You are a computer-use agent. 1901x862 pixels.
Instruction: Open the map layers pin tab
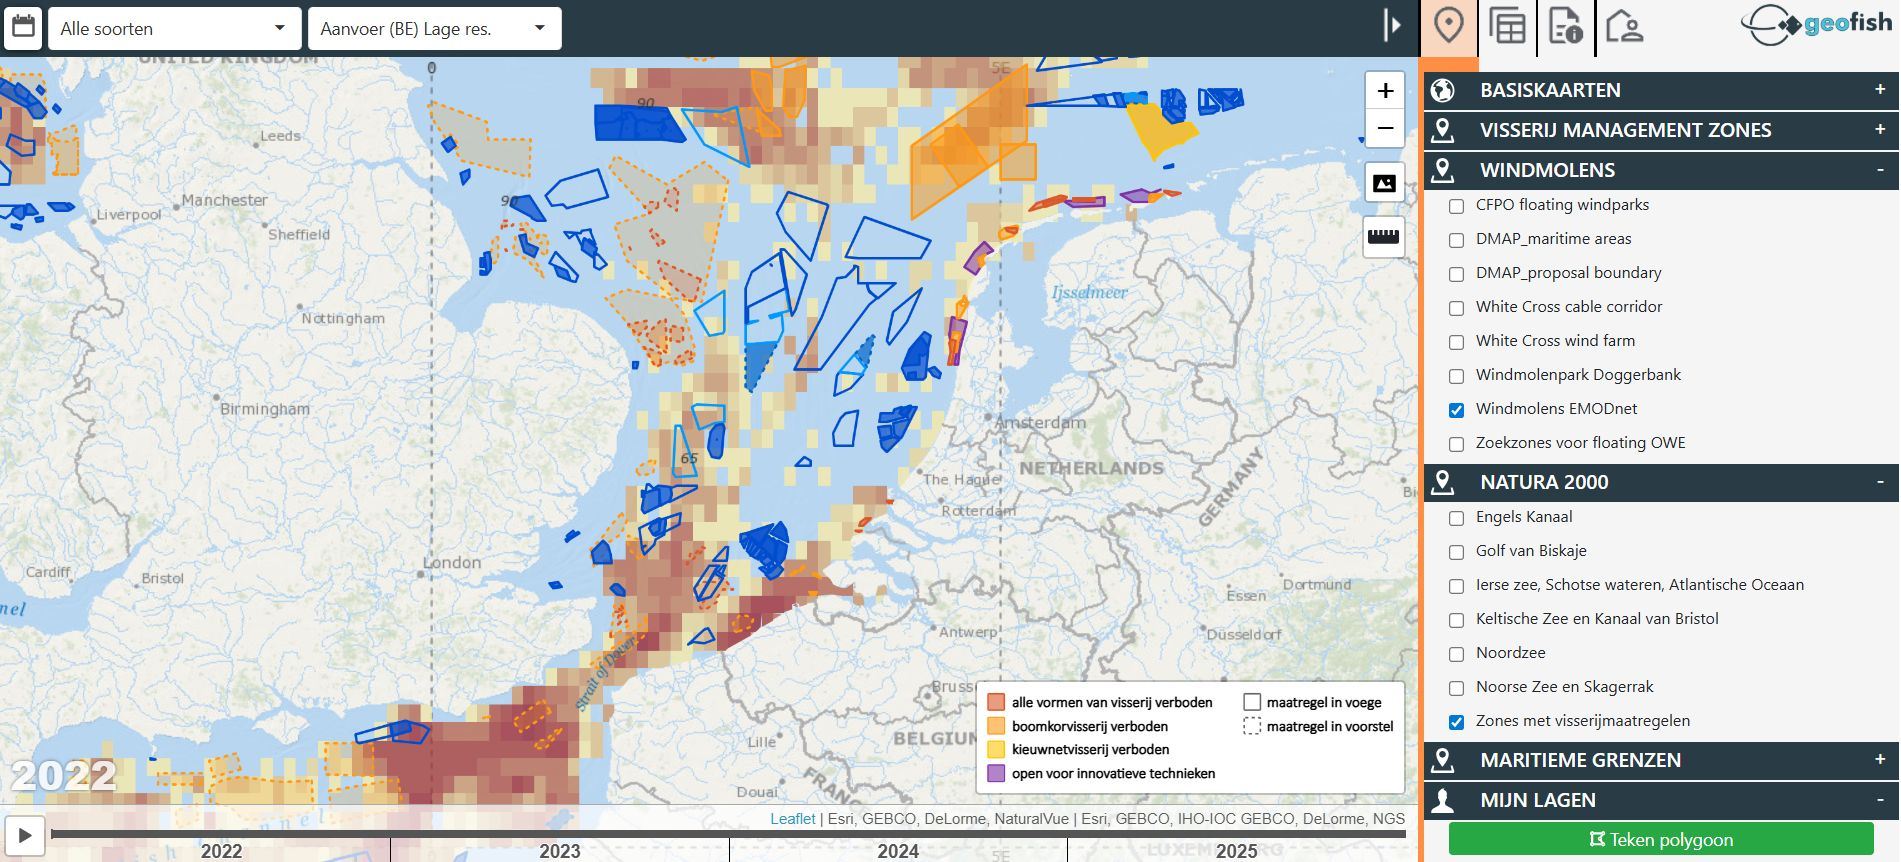[1448, 26]
